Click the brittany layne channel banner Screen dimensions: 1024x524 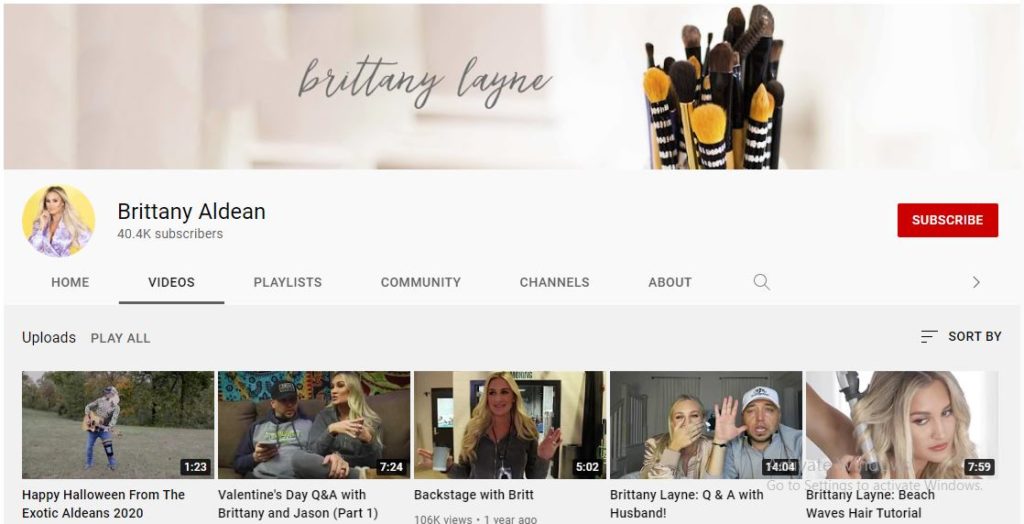(x=512, y=86)
